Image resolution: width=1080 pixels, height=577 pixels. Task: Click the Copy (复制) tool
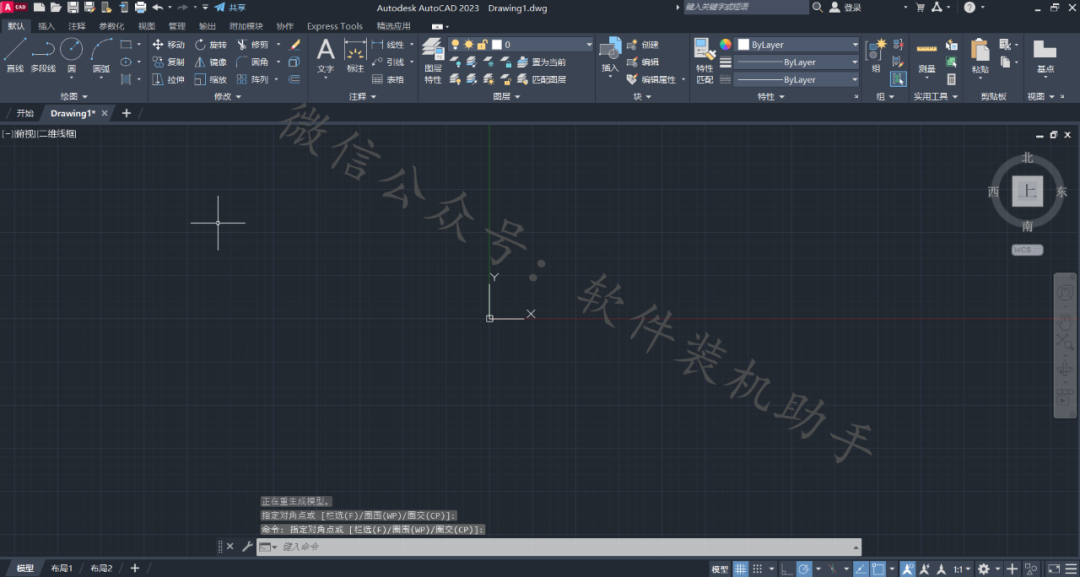point(168,62)
